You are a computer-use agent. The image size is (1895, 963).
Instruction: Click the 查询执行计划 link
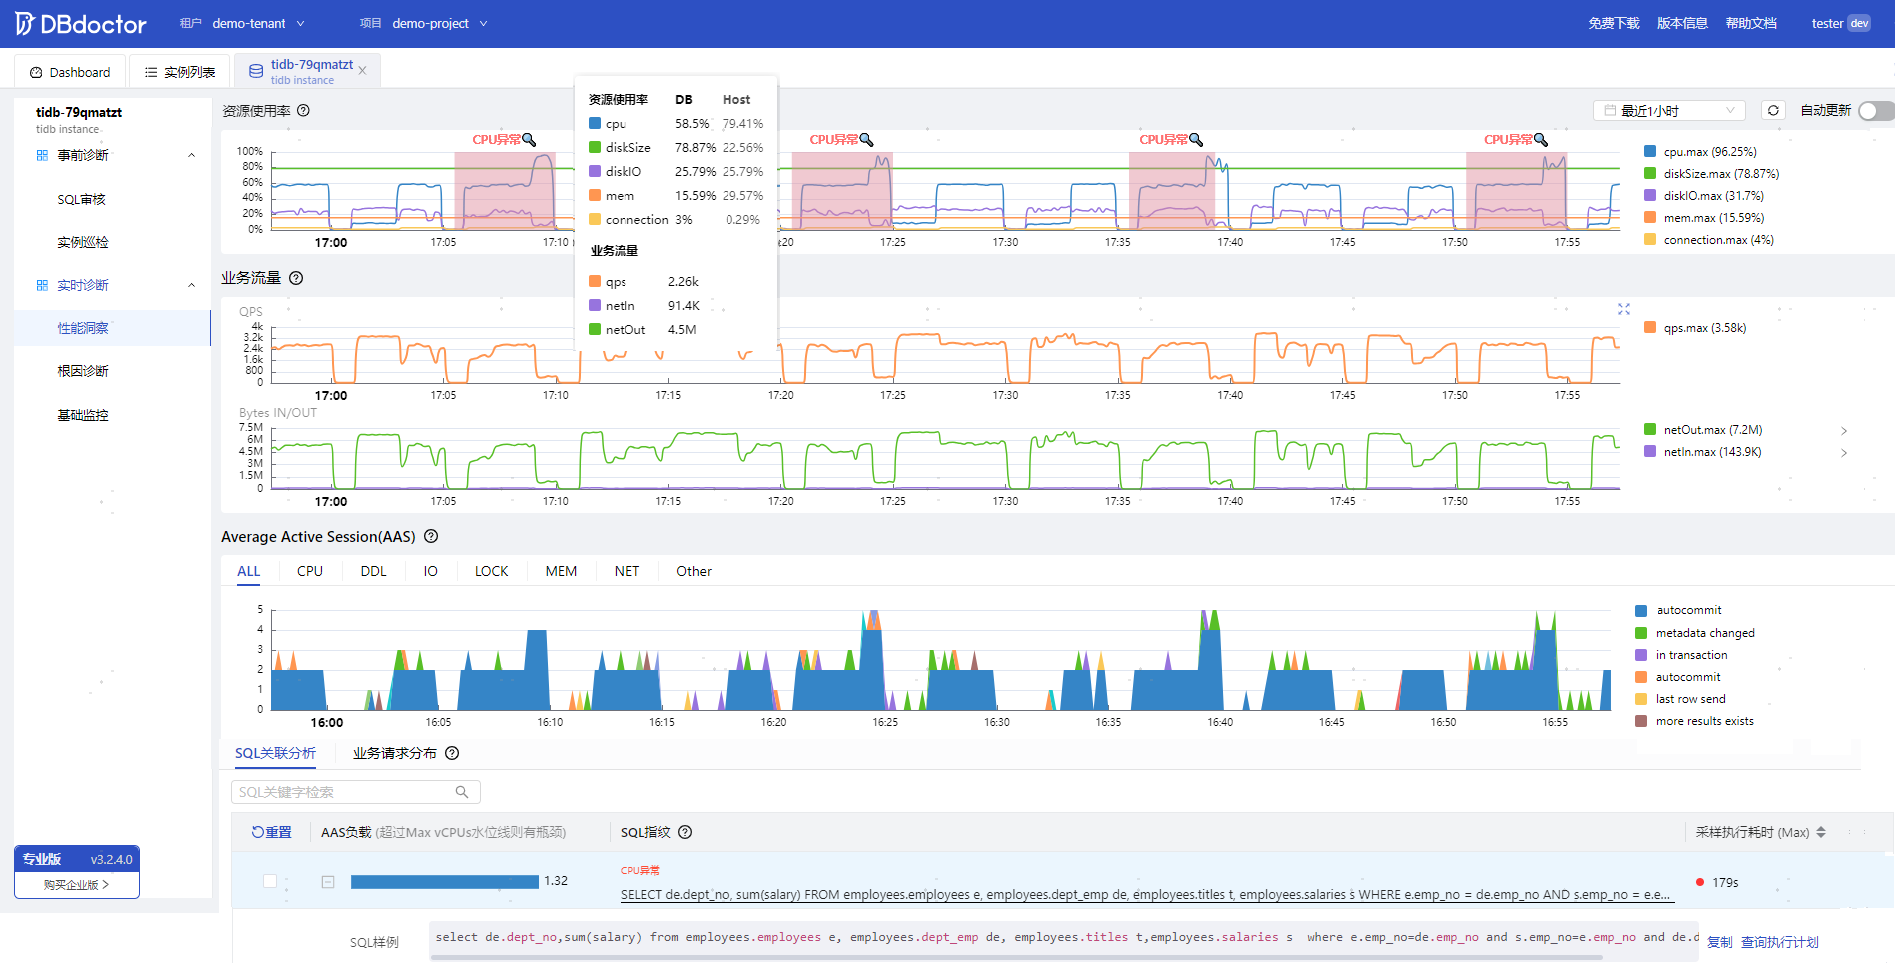coord(1780,942)
